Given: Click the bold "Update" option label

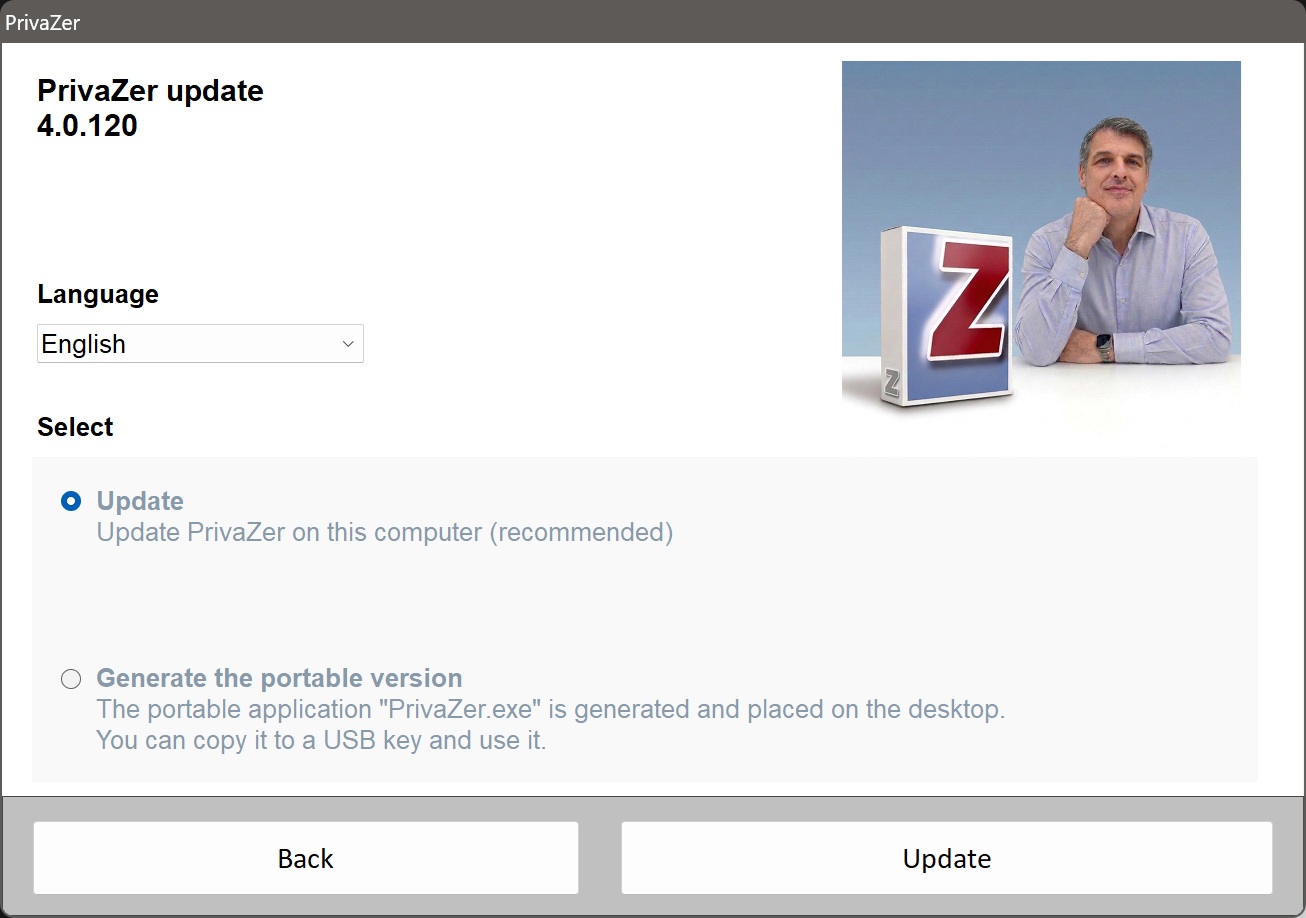Looking at the screenshot, I should pyautogui.click(x=140, y=501).
